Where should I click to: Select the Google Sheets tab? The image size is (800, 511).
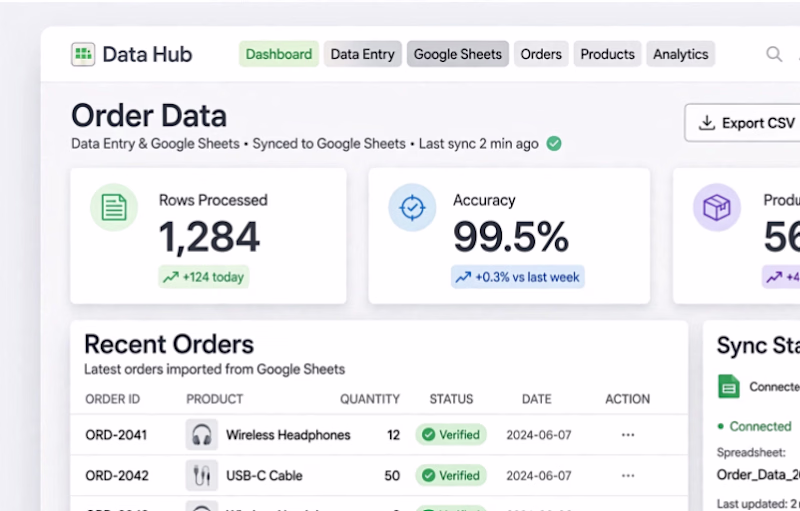(458, 54)
